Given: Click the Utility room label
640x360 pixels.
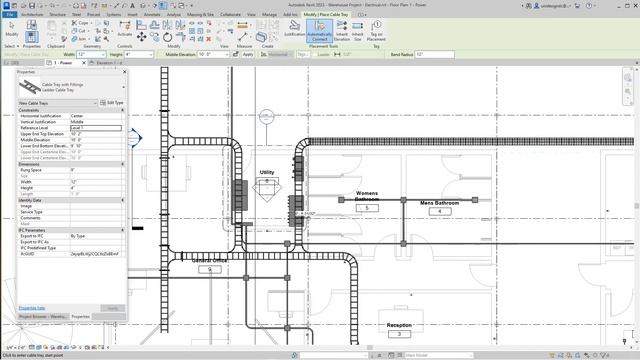Looking at the screenshot, I should point(267,172).
